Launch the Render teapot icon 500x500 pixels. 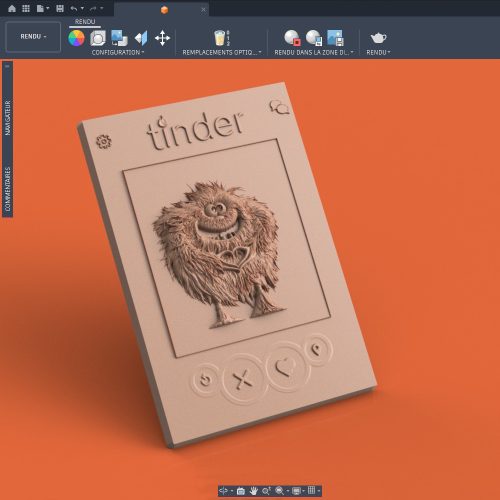pos(378,38)
